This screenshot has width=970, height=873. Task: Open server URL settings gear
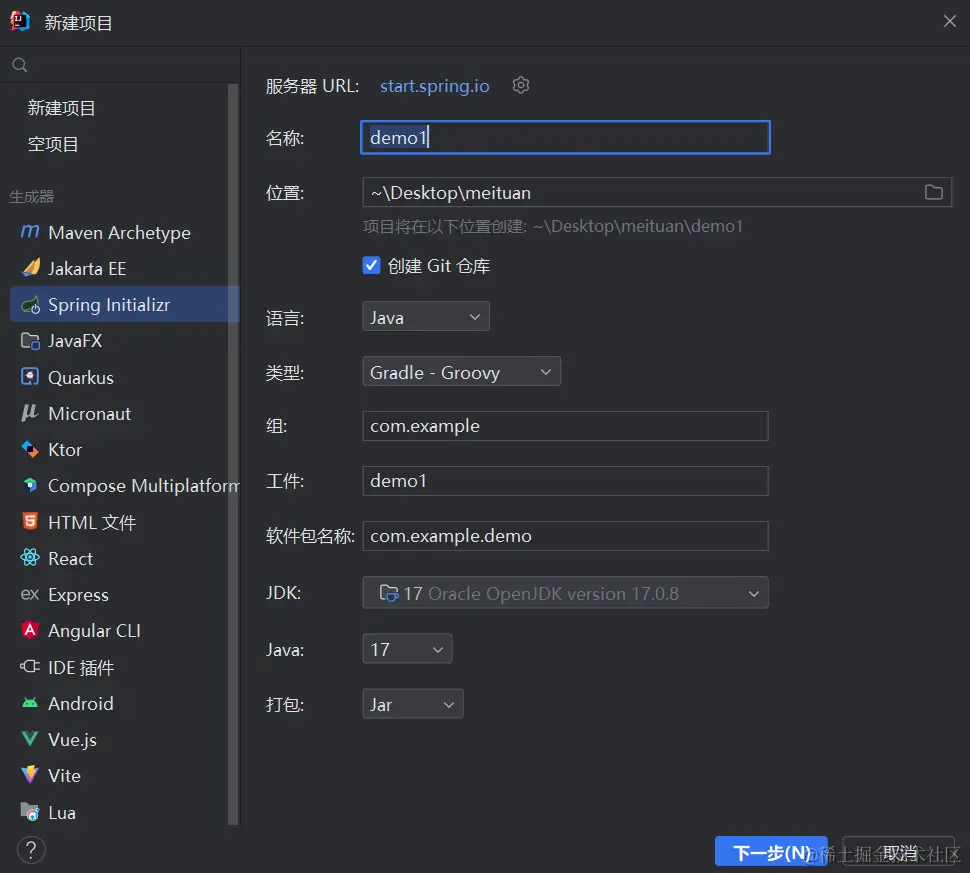tap(521, 85)
